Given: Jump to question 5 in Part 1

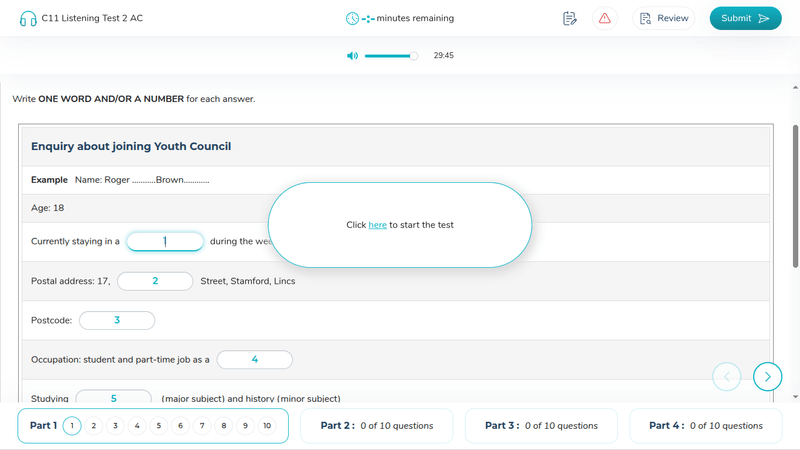Looking at the screenshot, I should [159, 426].
